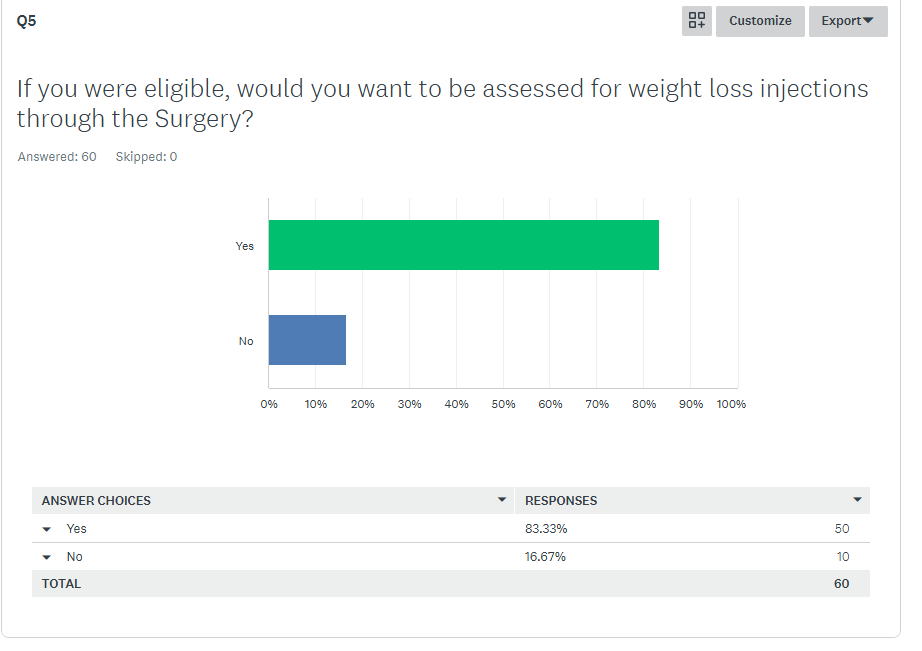Click the Skipped: 0 text
The height and width of the screenshot is (651, 922).
point(146,157)
